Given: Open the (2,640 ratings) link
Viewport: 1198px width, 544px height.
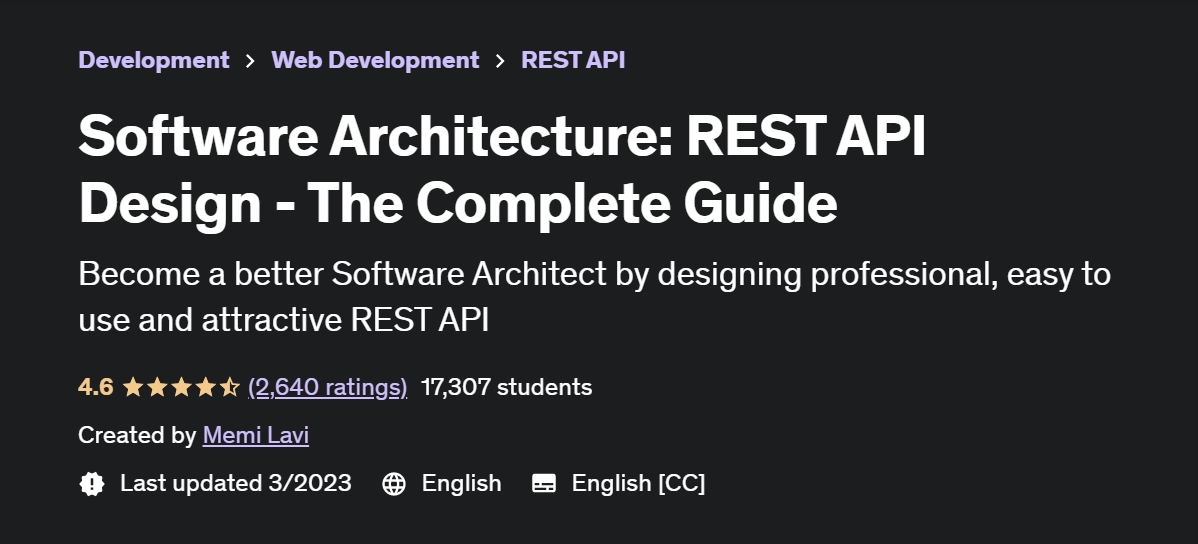Looking at the screenshot, I should pyautogui.click(x=328, y=387).
